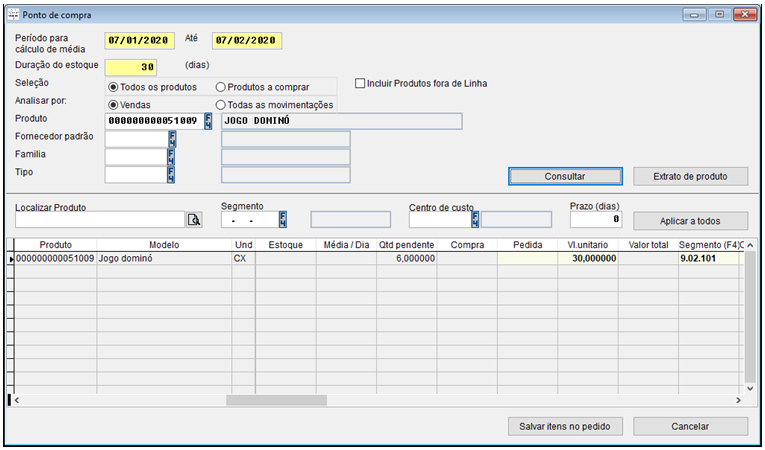
Task: Click the horizontal scrollbar thumb of the grid
Action: pos(276,400)
